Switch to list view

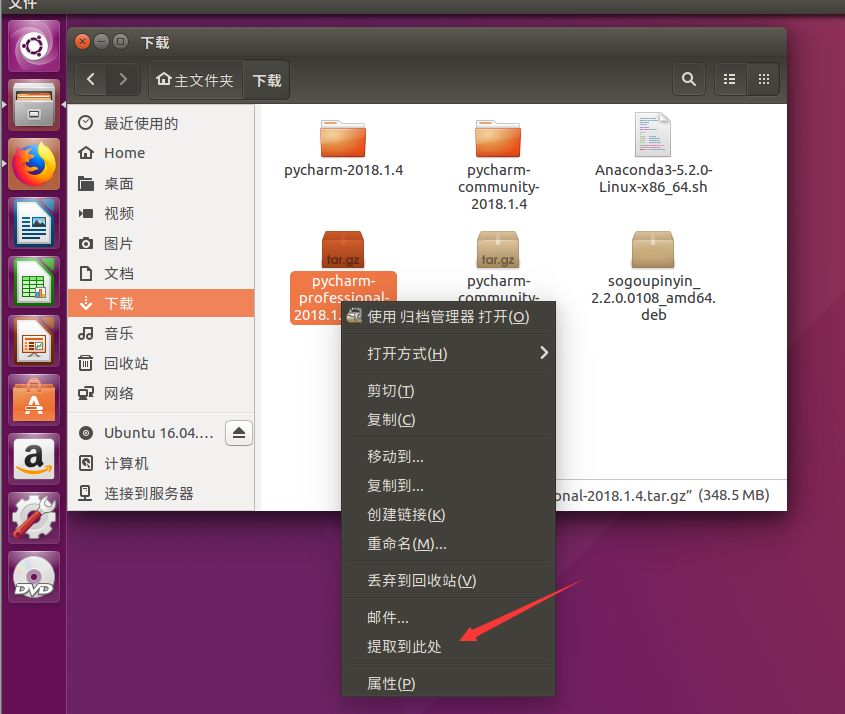pos(730,80)
